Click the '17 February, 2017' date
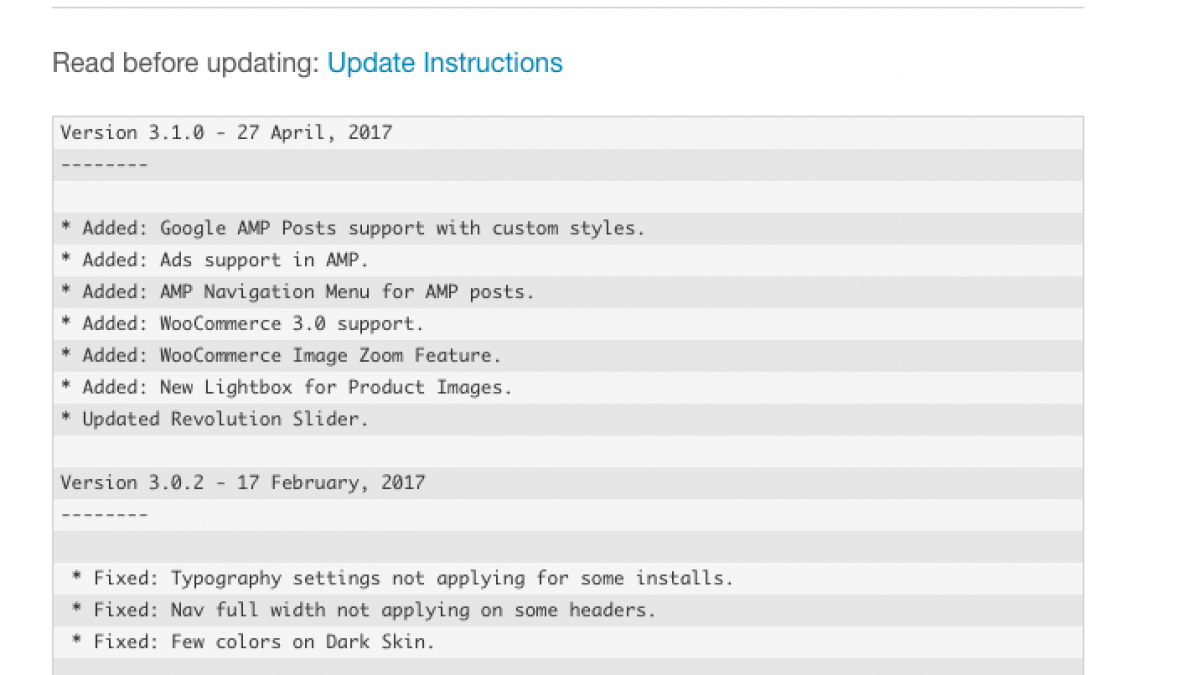 click(x=330, y=483)
